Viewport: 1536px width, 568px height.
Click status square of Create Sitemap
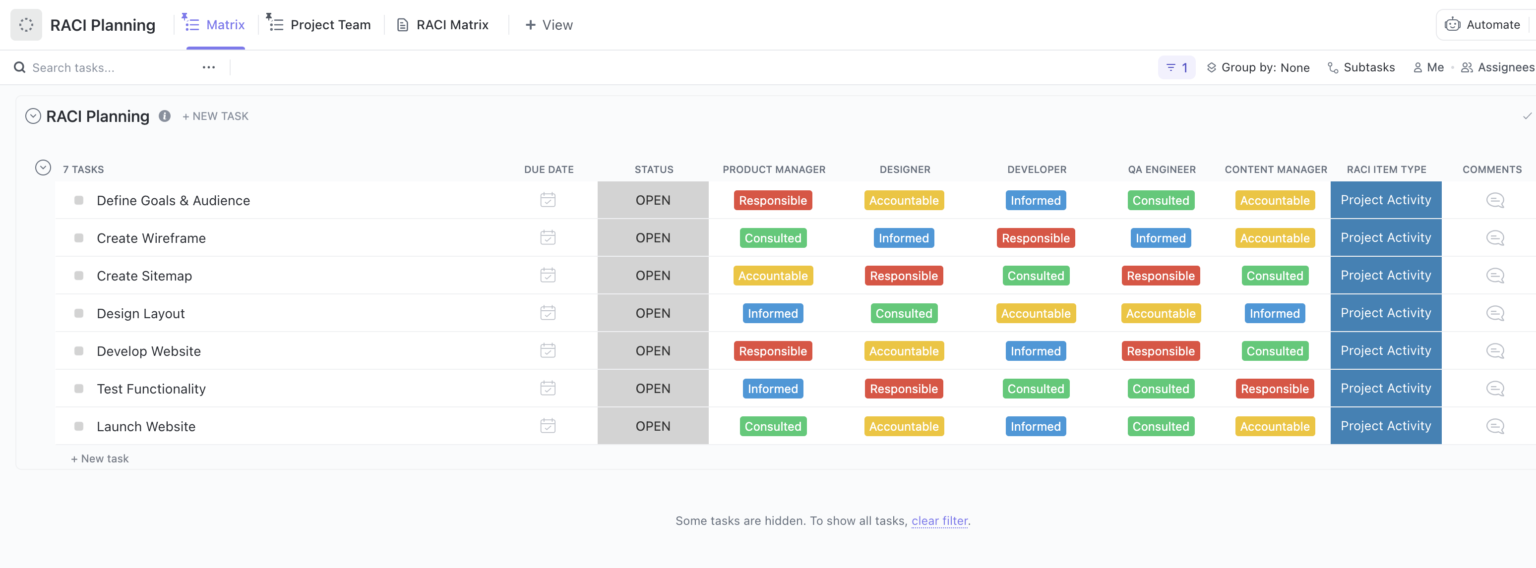[x=79, y=276]
